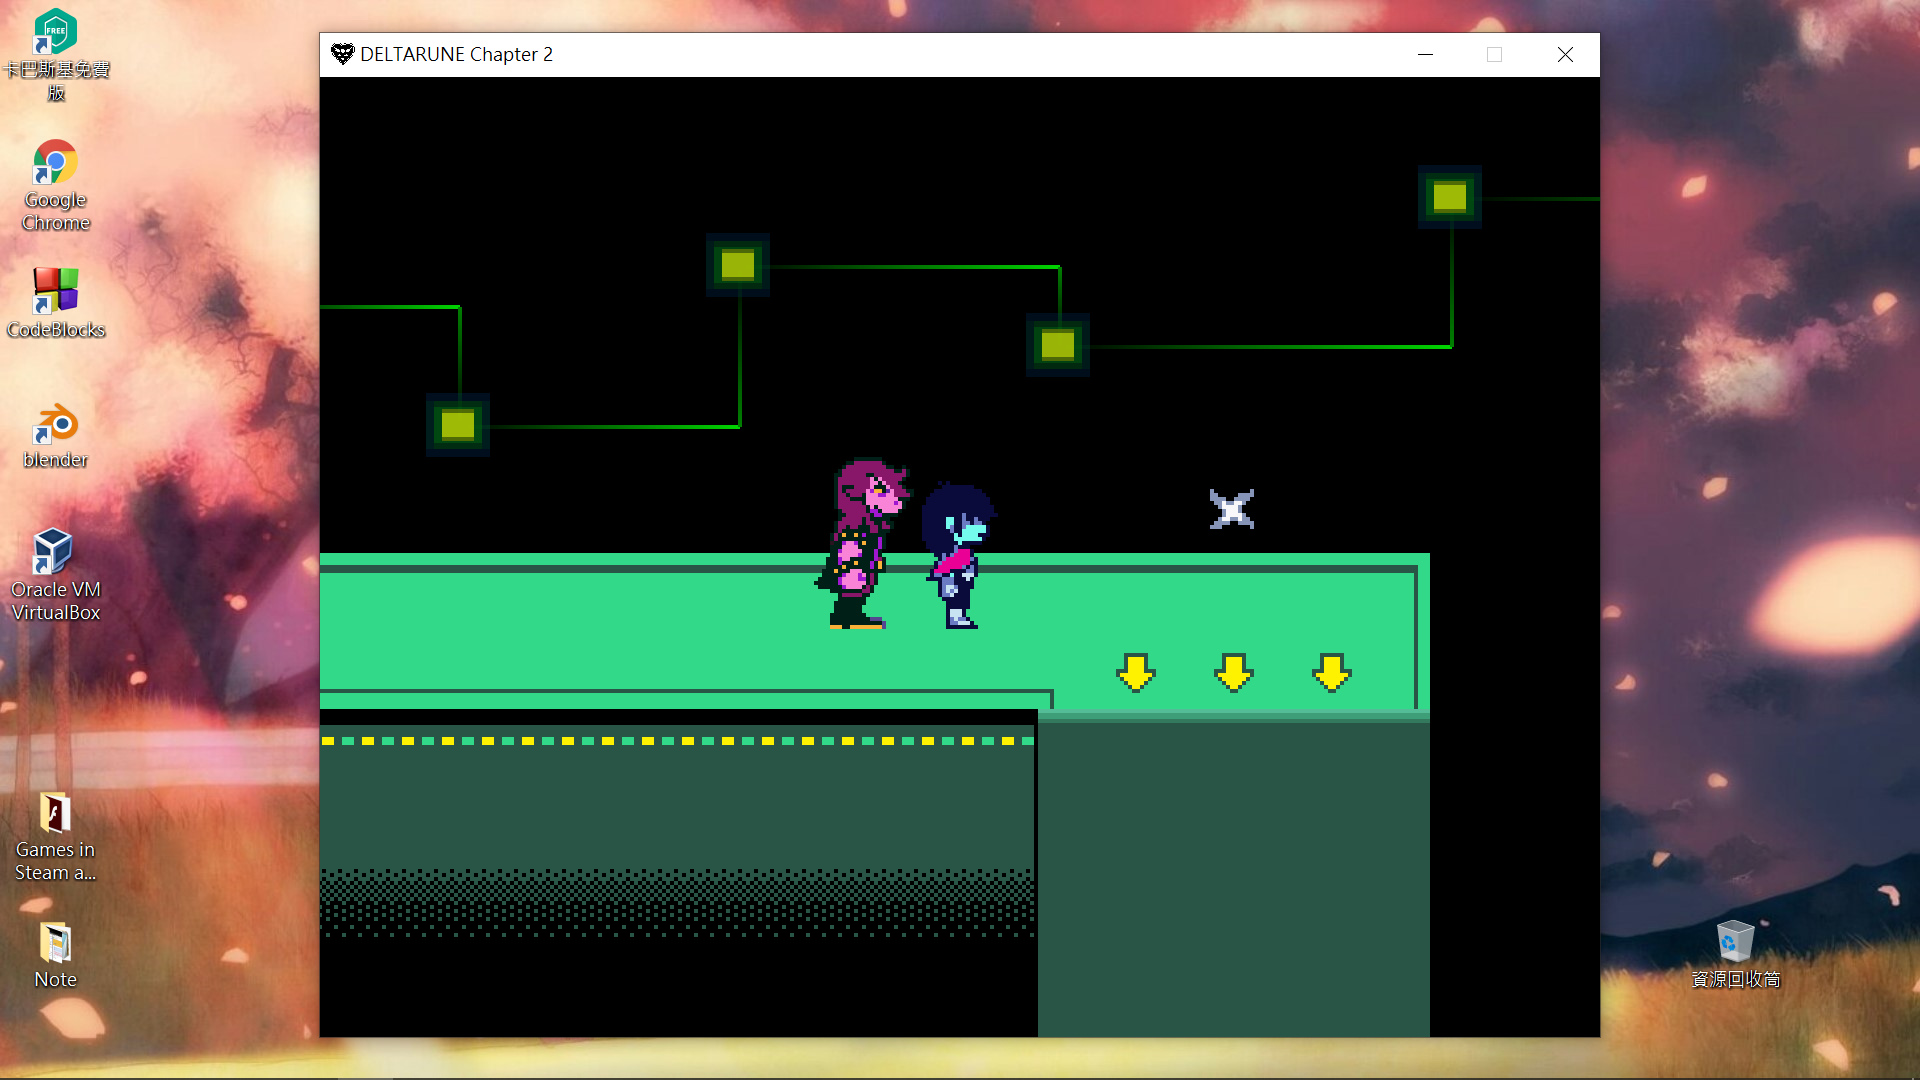Click the top-right green circuit node
The image size is (1920, 1080).
click(1450, 197)
